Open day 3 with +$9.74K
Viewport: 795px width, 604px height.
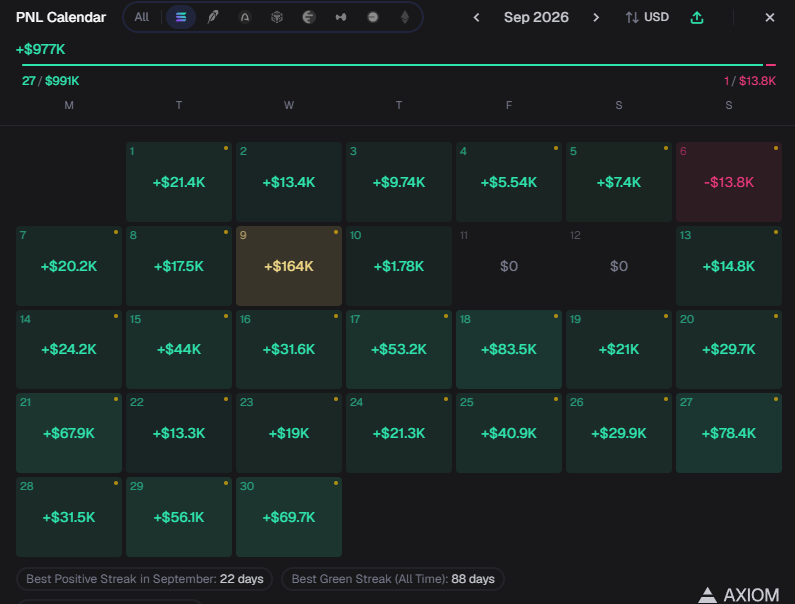(399, 182)
